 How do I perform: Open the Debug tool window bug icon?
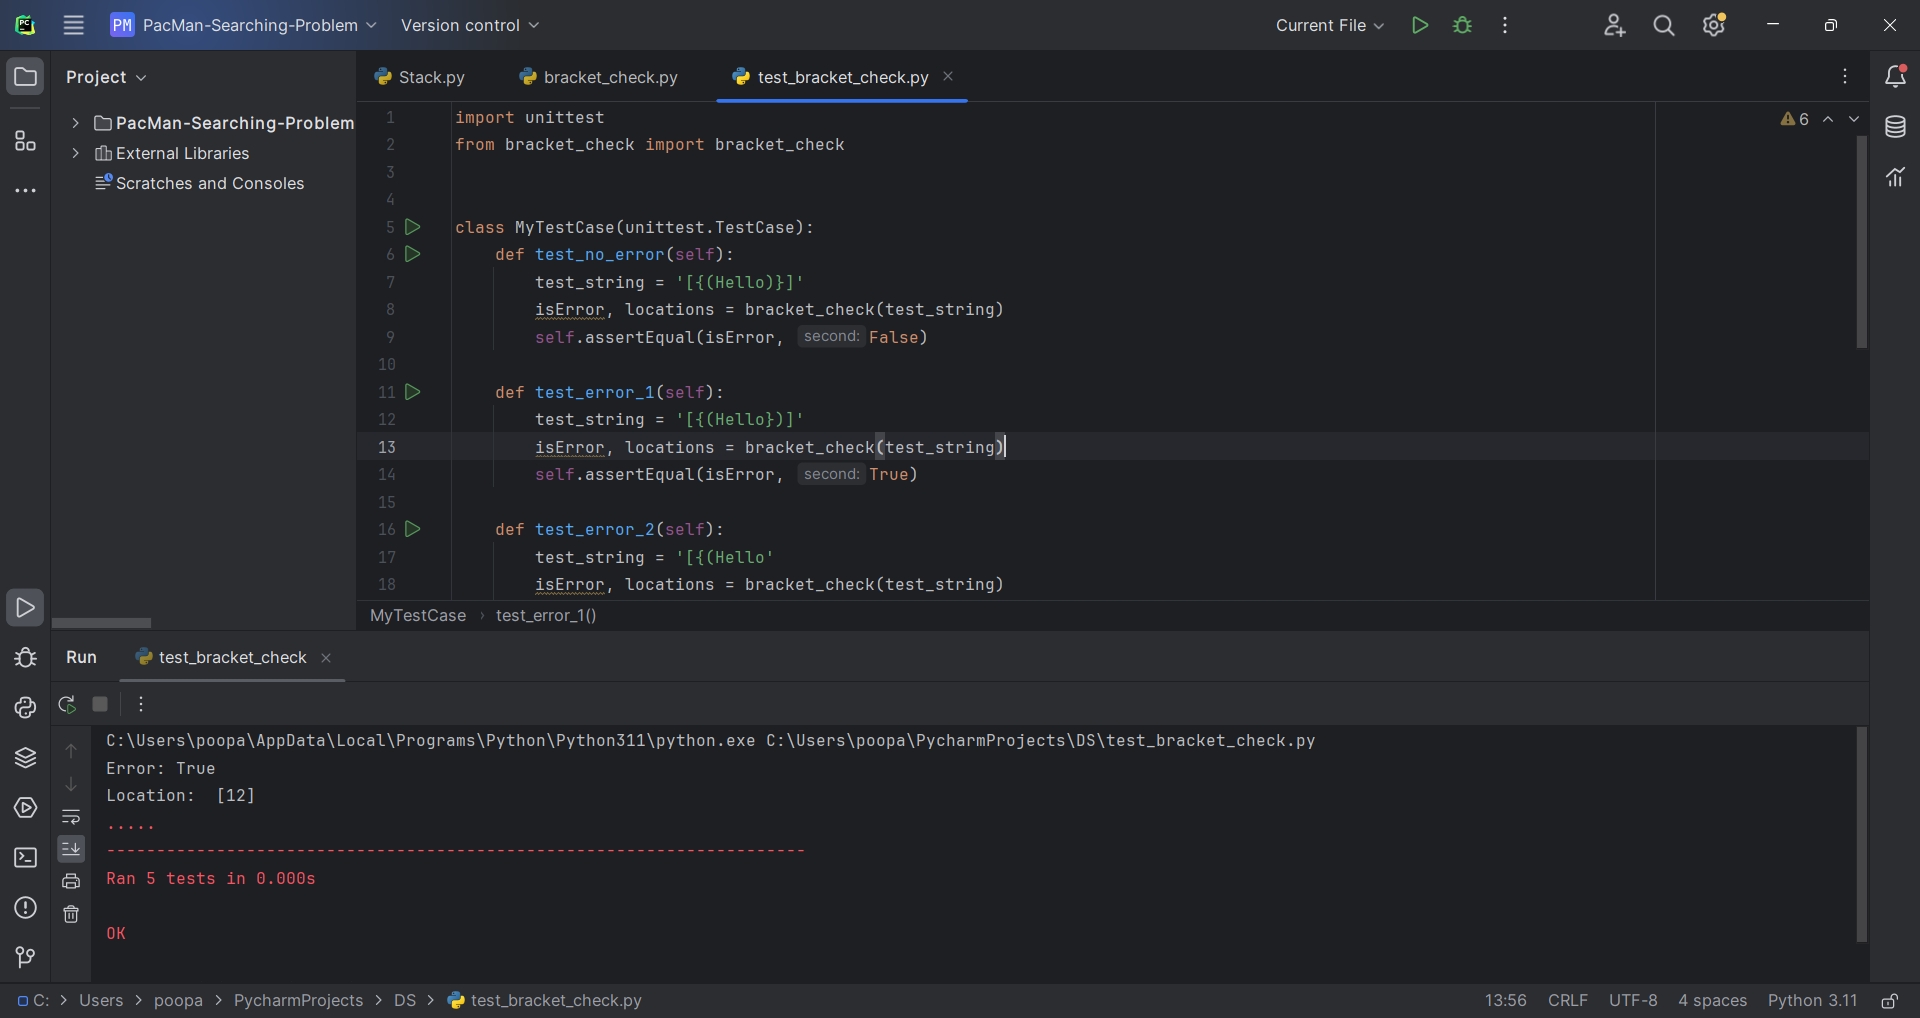25,658
